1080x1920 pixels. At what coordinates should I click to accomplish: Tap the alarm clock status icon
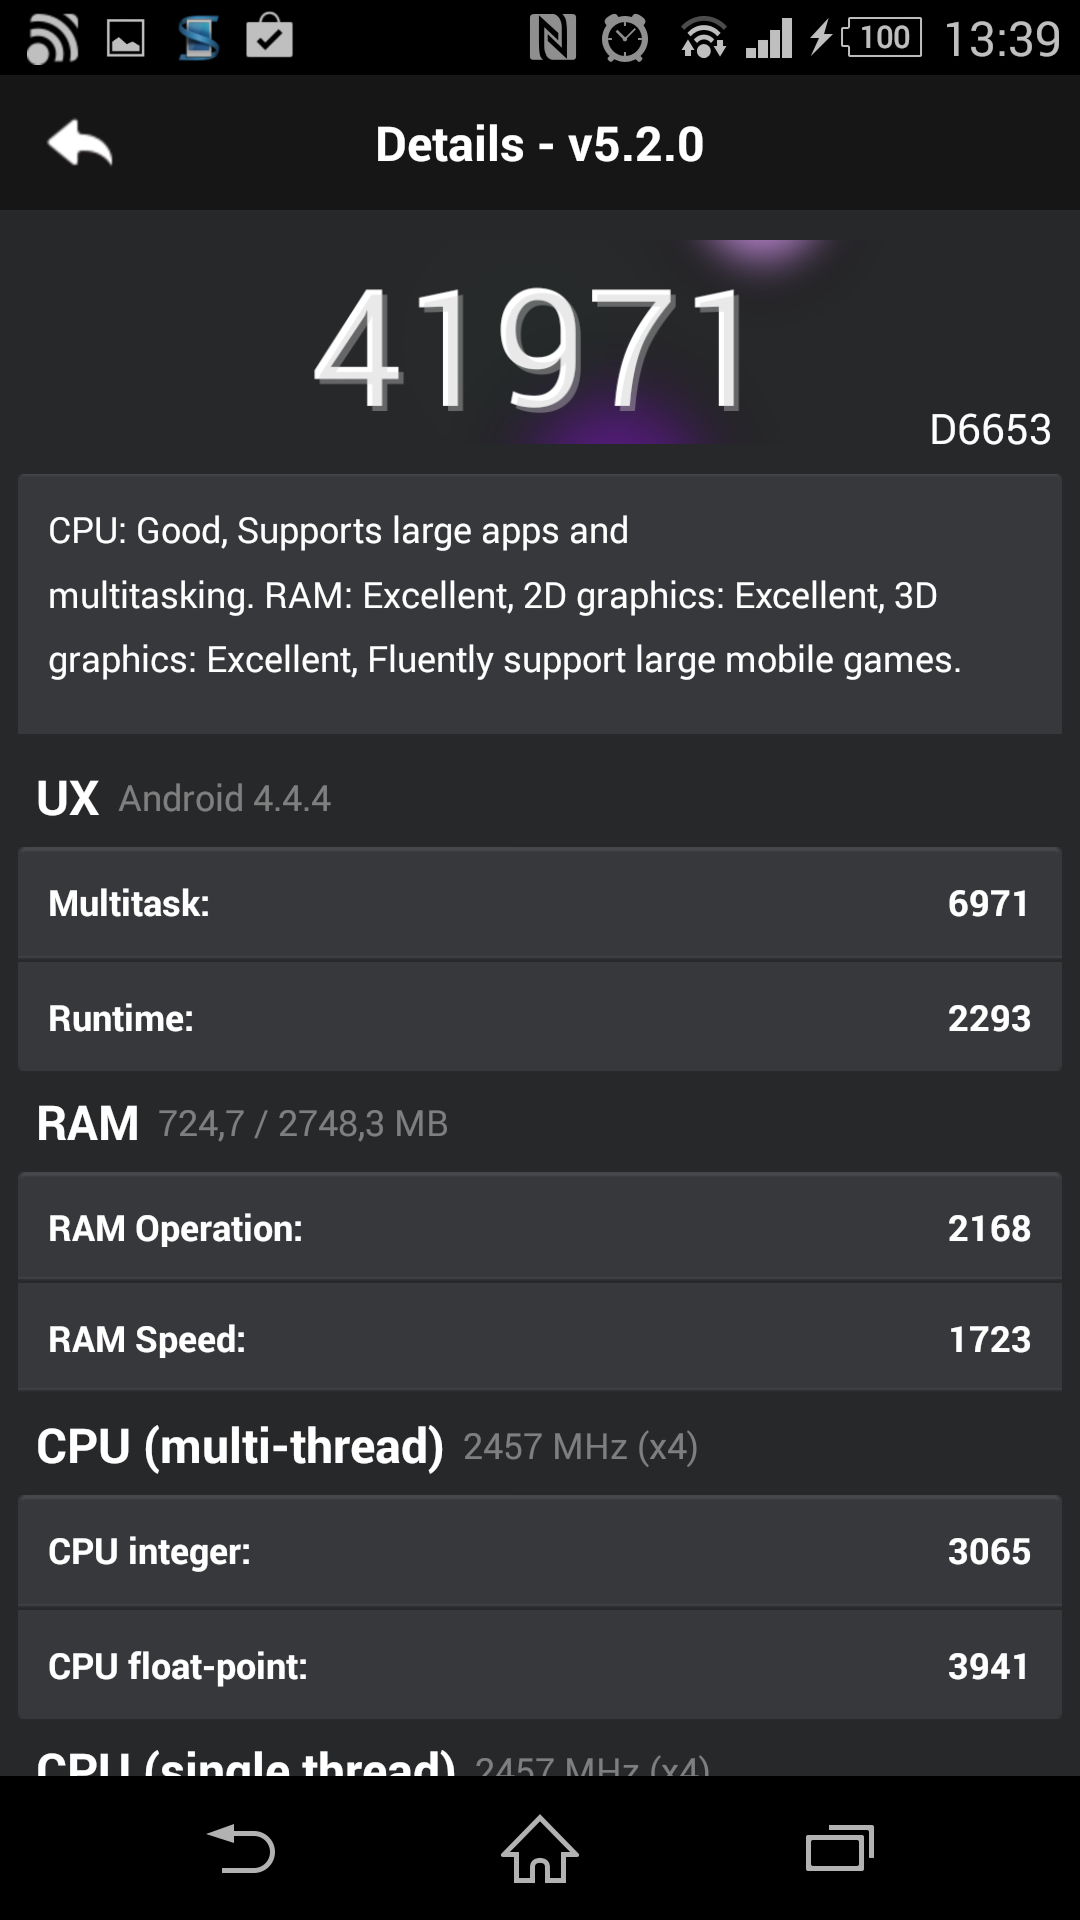625,38
